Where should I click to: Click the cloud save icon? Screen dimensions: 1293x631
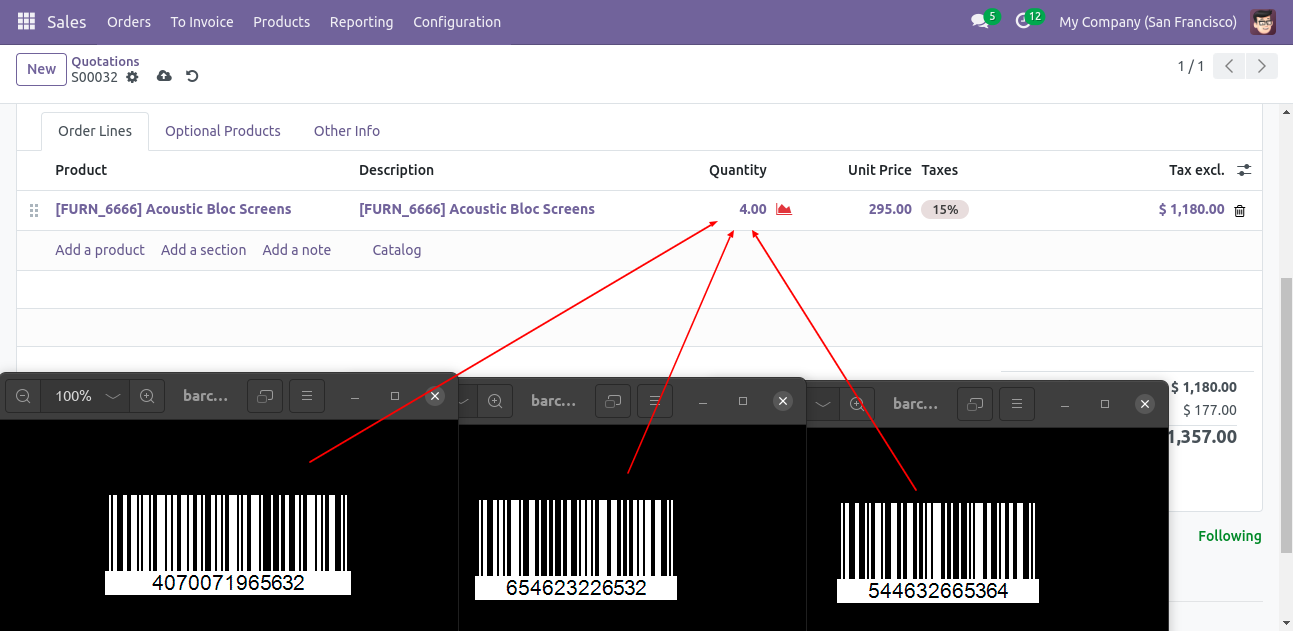click(164, 76)
